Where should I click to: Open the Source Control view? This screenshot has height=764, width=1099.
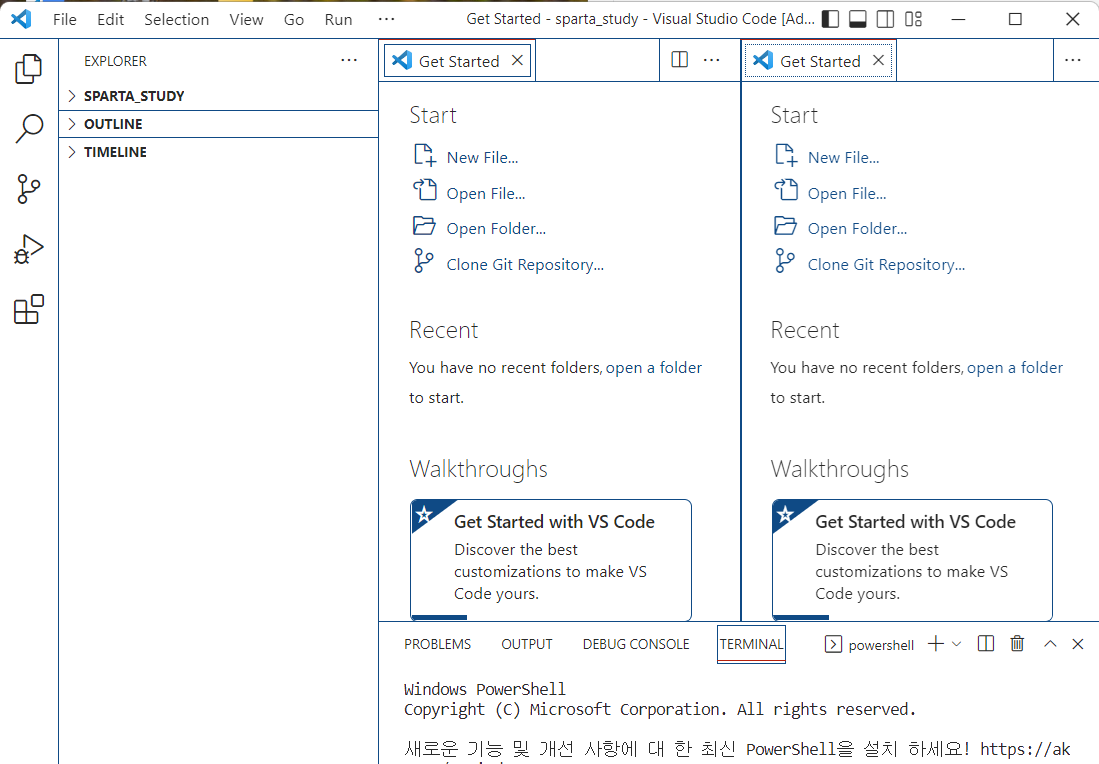point(29,189)
